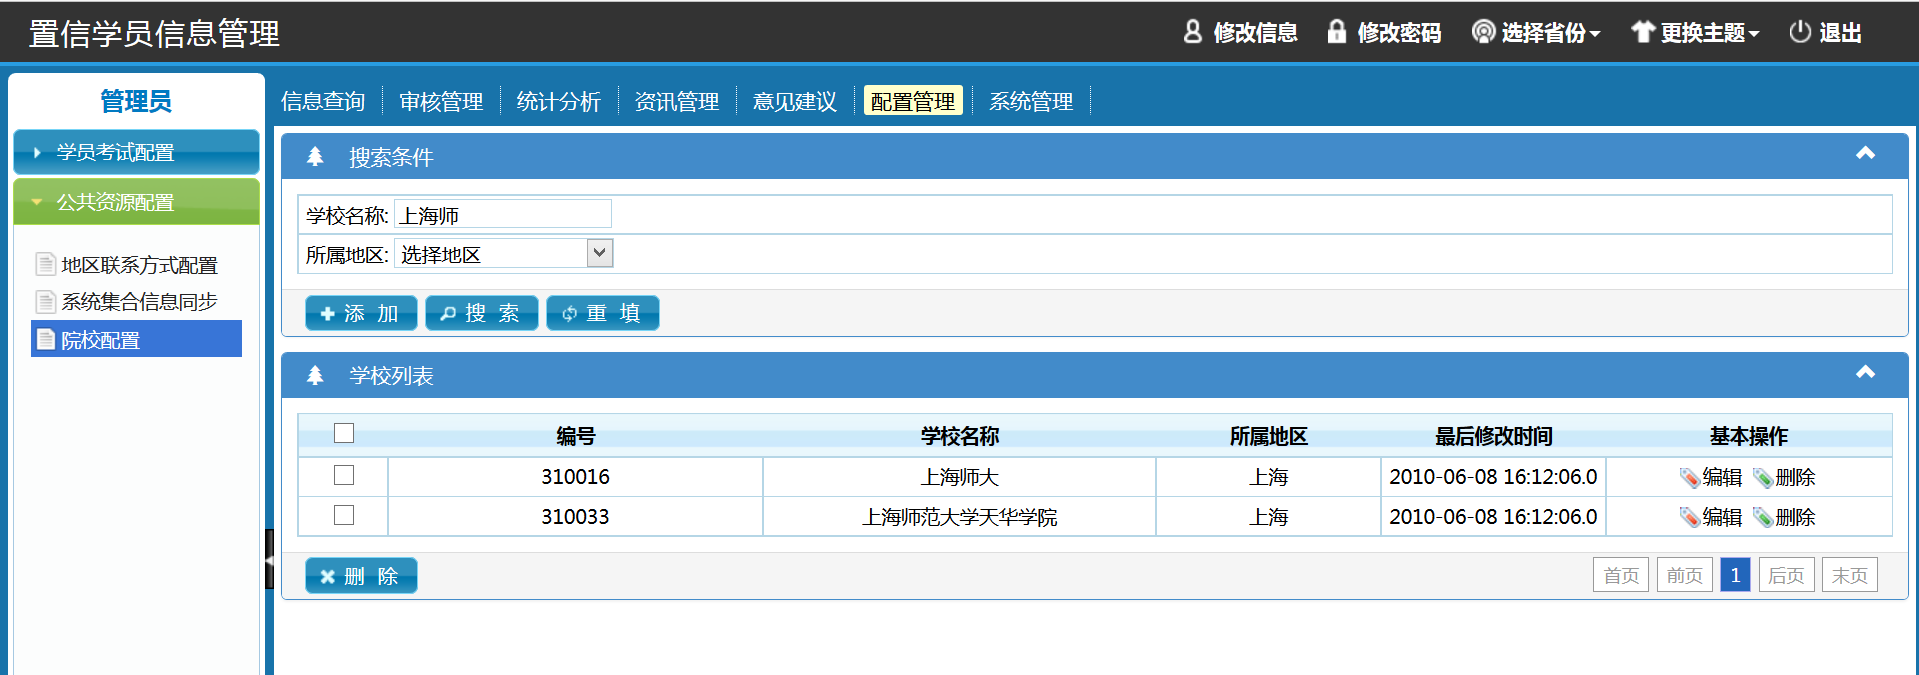Click 修改密码 link in header
This screenshot has height=675, width=1919.
pos(1399,33)
